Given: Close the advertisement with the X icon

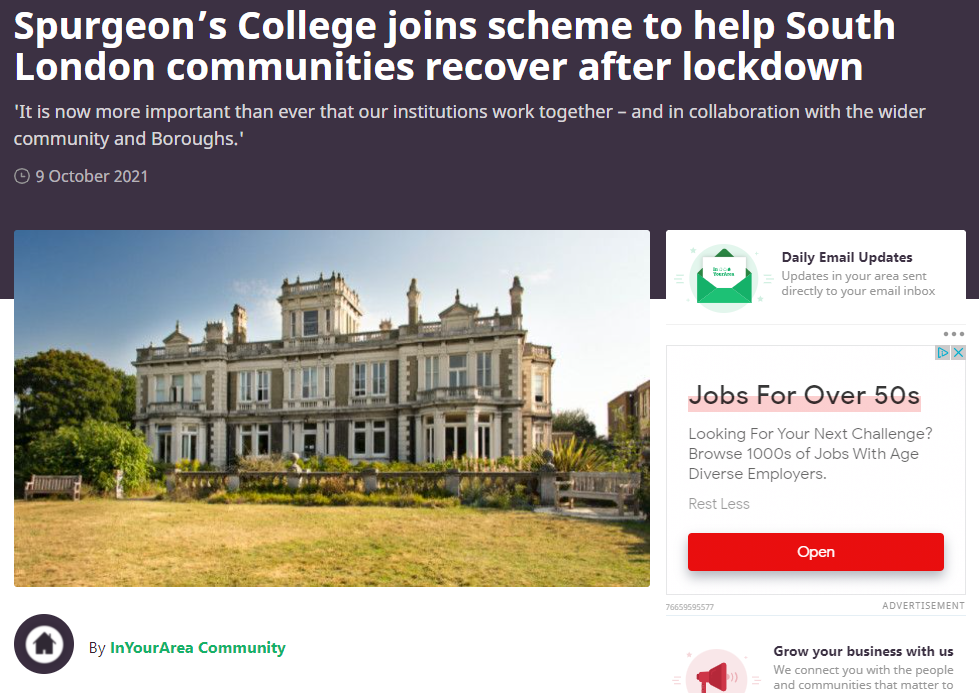Looking at the screenshot, I should tap(958, 353).
